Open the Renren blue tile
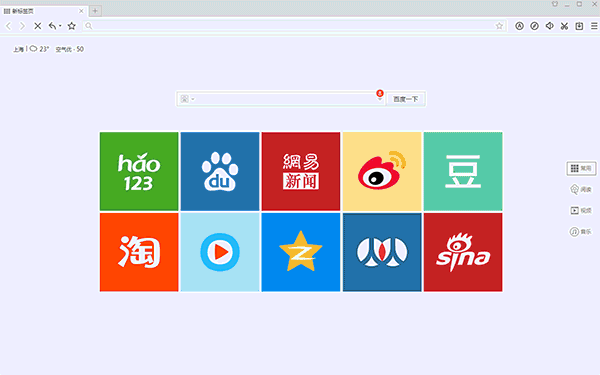Viewport: 600px width, 375px height. pyautogui.click(x=382, y=252)
